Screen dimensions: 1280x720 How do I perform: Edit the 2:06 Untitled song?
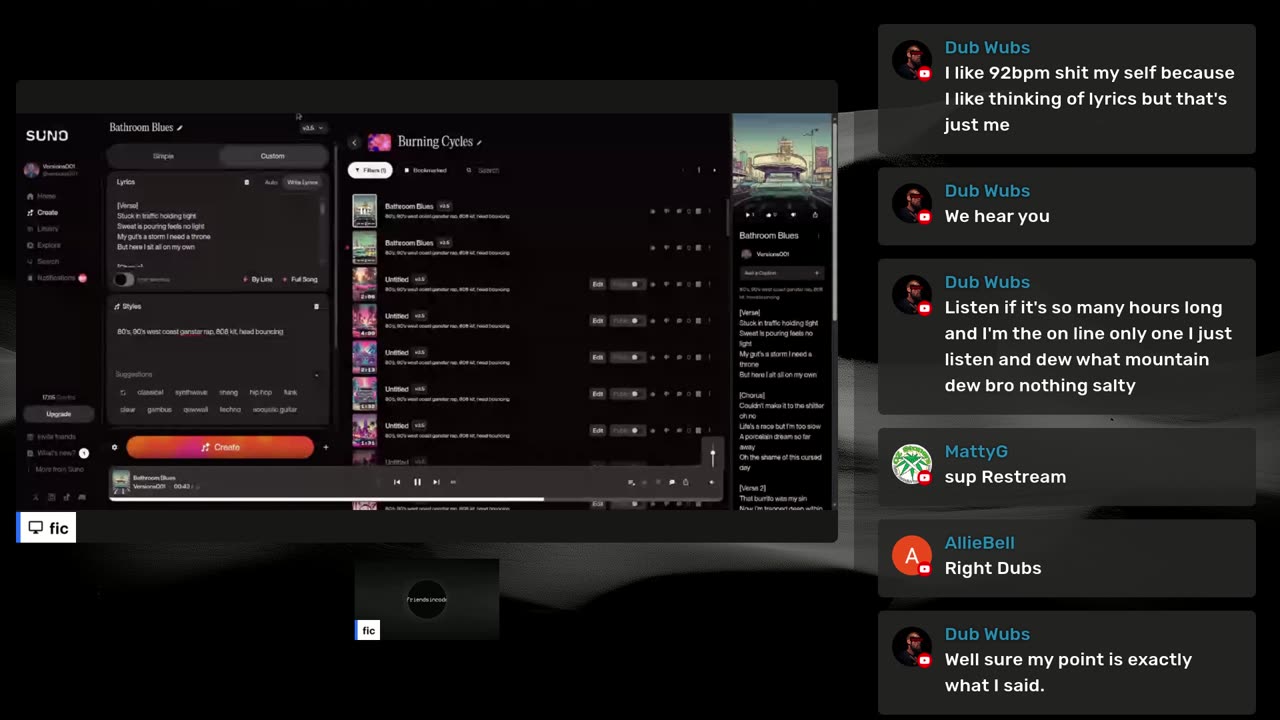598,284
